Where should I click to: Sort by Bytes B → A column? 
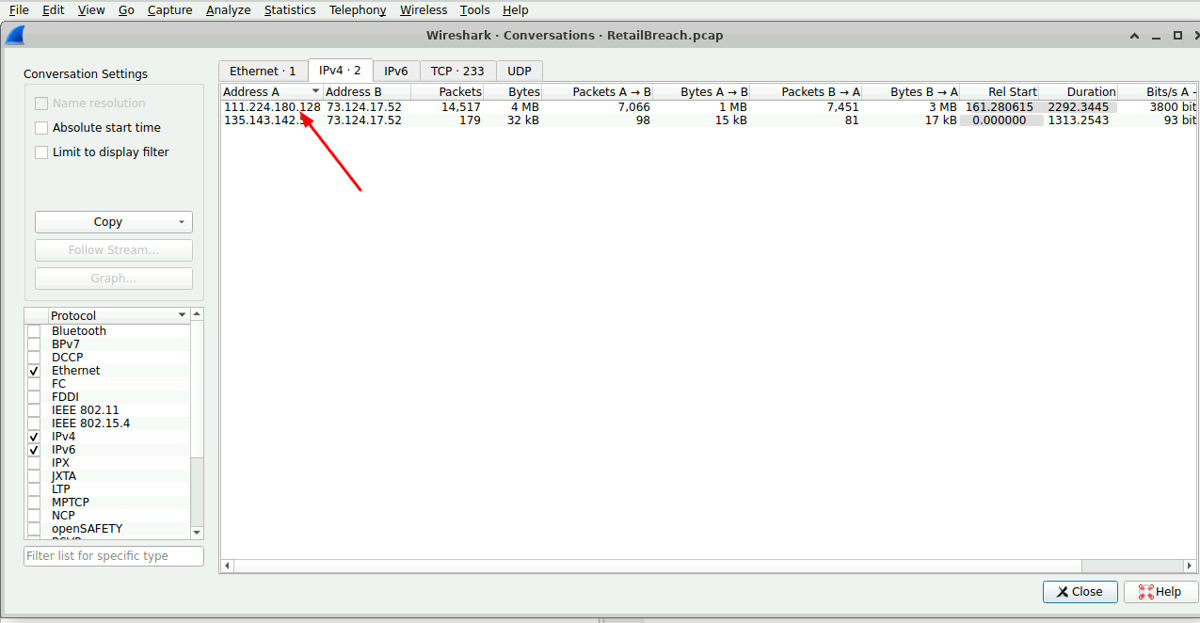(x=905, y=91)
